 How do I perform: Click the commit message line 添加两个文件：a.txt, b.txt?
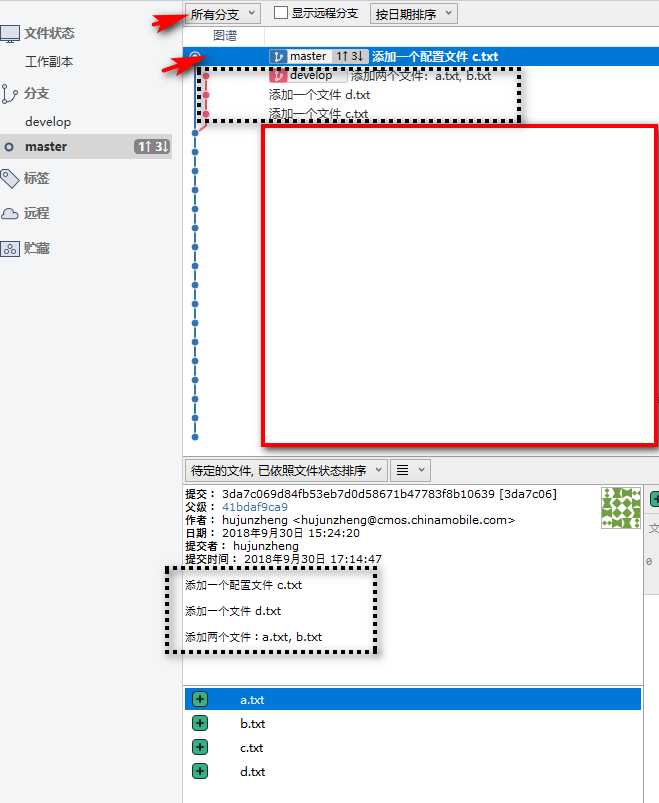click(x=253, y=637)
